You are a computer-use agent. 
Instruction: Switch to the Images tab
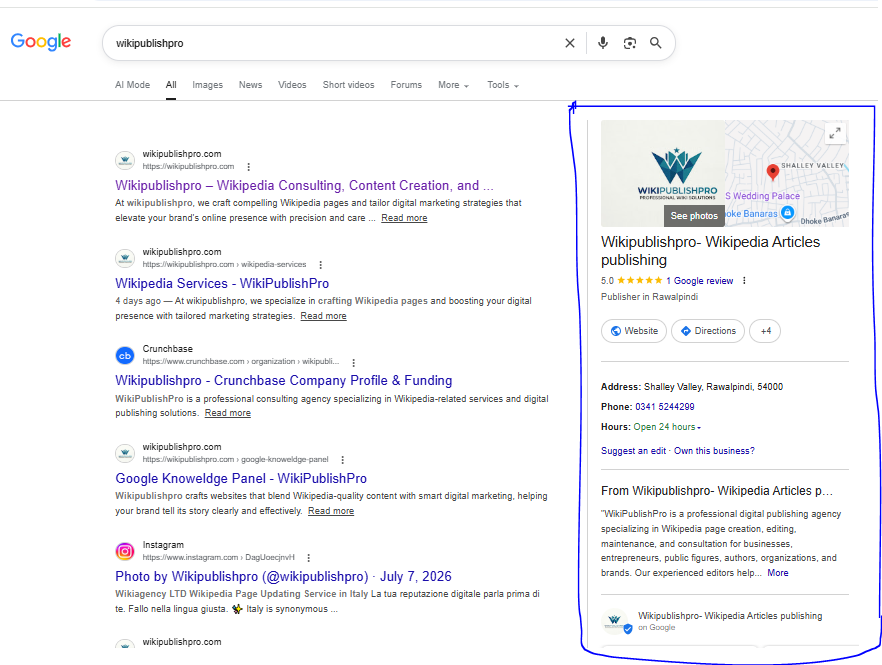[x=208, y=85]
